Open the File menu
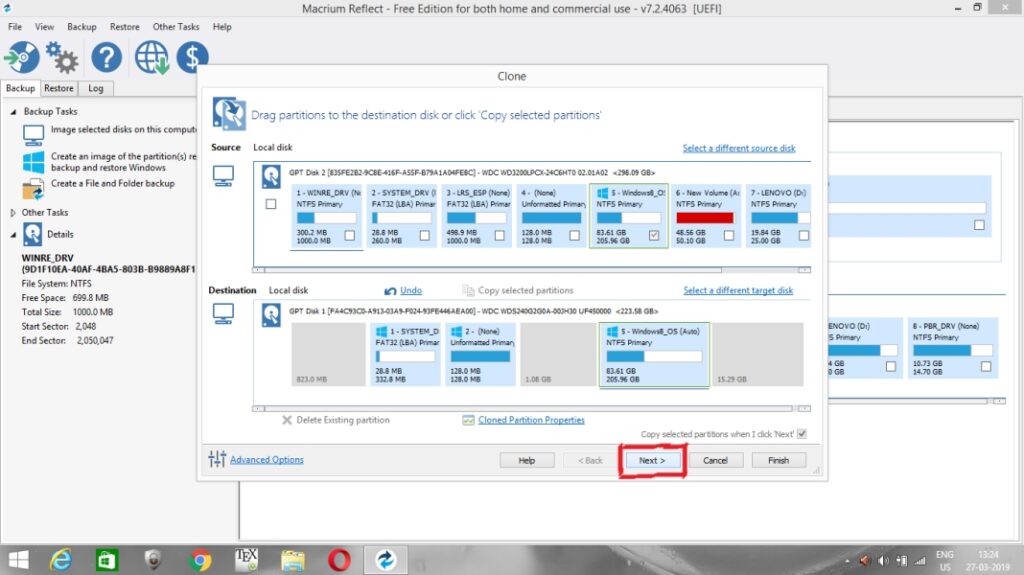Viewport: 1024px width, 575px height. 15,27
